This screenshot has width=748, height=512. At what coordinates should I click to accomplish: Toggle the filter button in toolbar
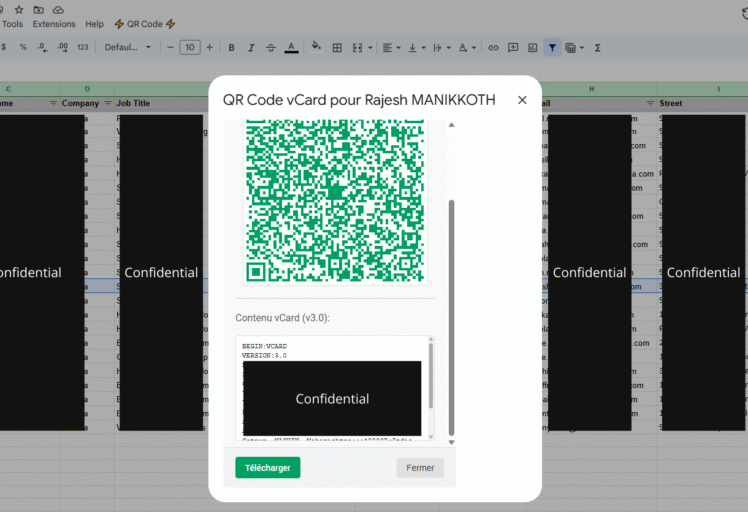(551, 47)
